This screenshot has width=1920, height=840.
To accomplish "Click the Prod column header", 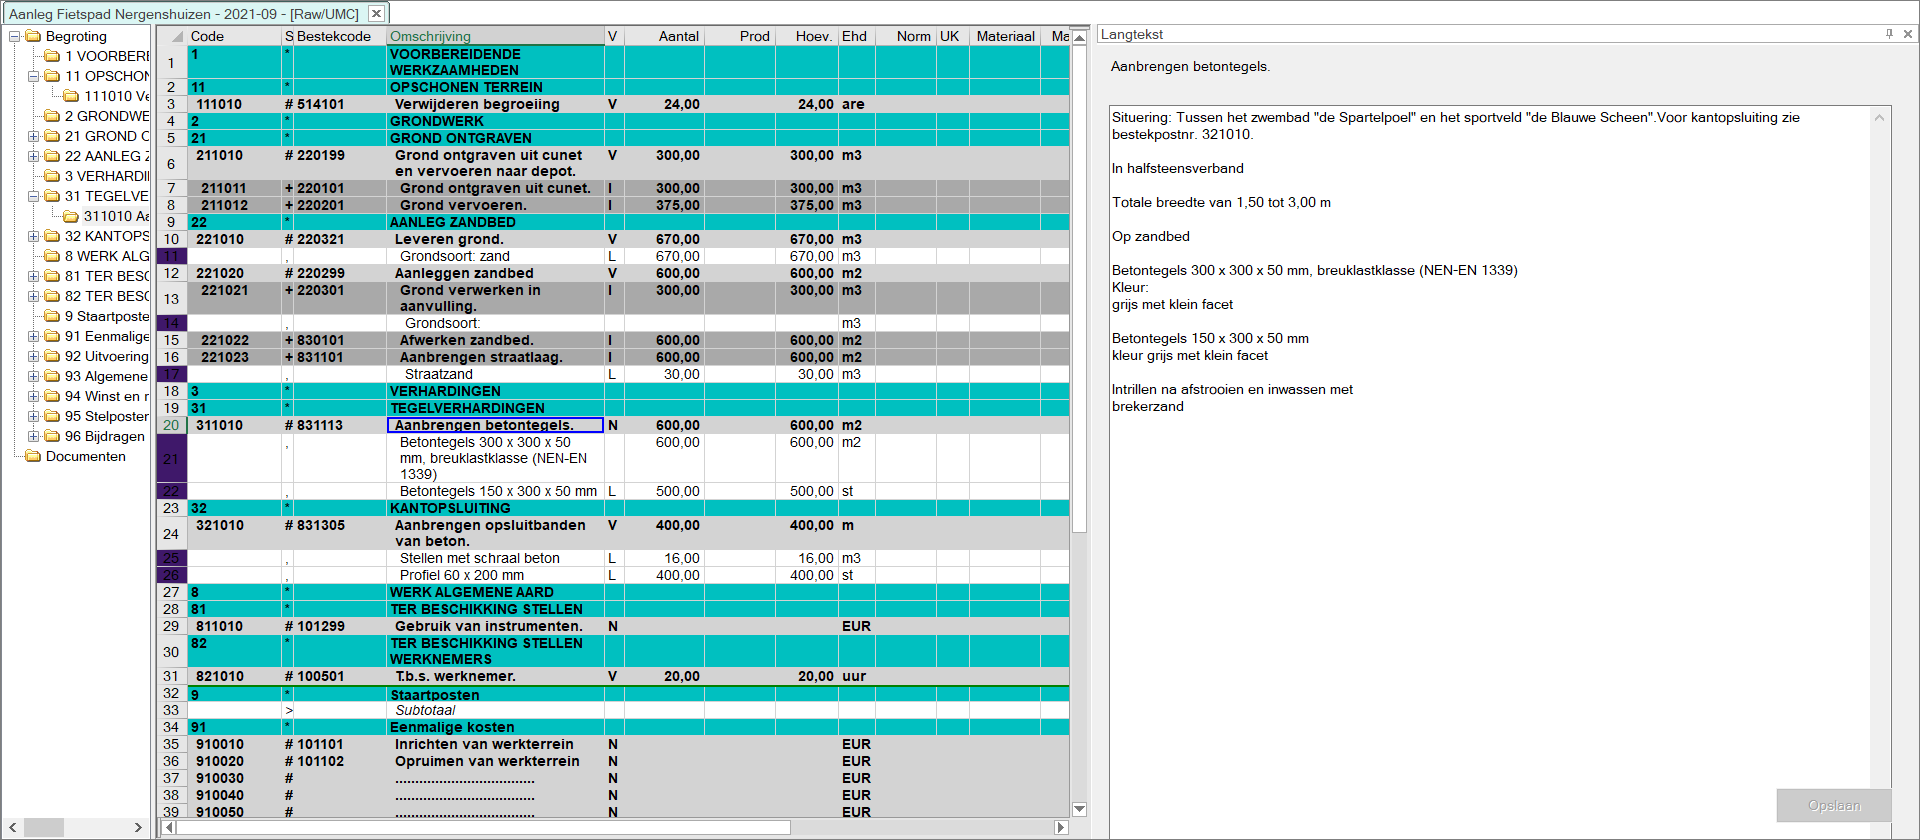I will click(x=740, y=36).
